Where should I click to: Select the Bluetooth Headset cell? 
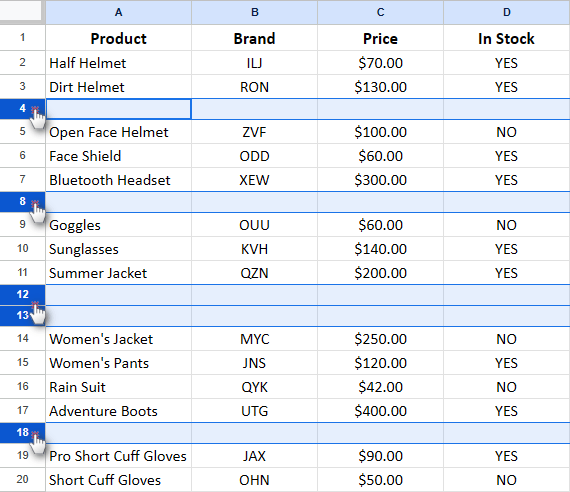(x=119, y=180)
